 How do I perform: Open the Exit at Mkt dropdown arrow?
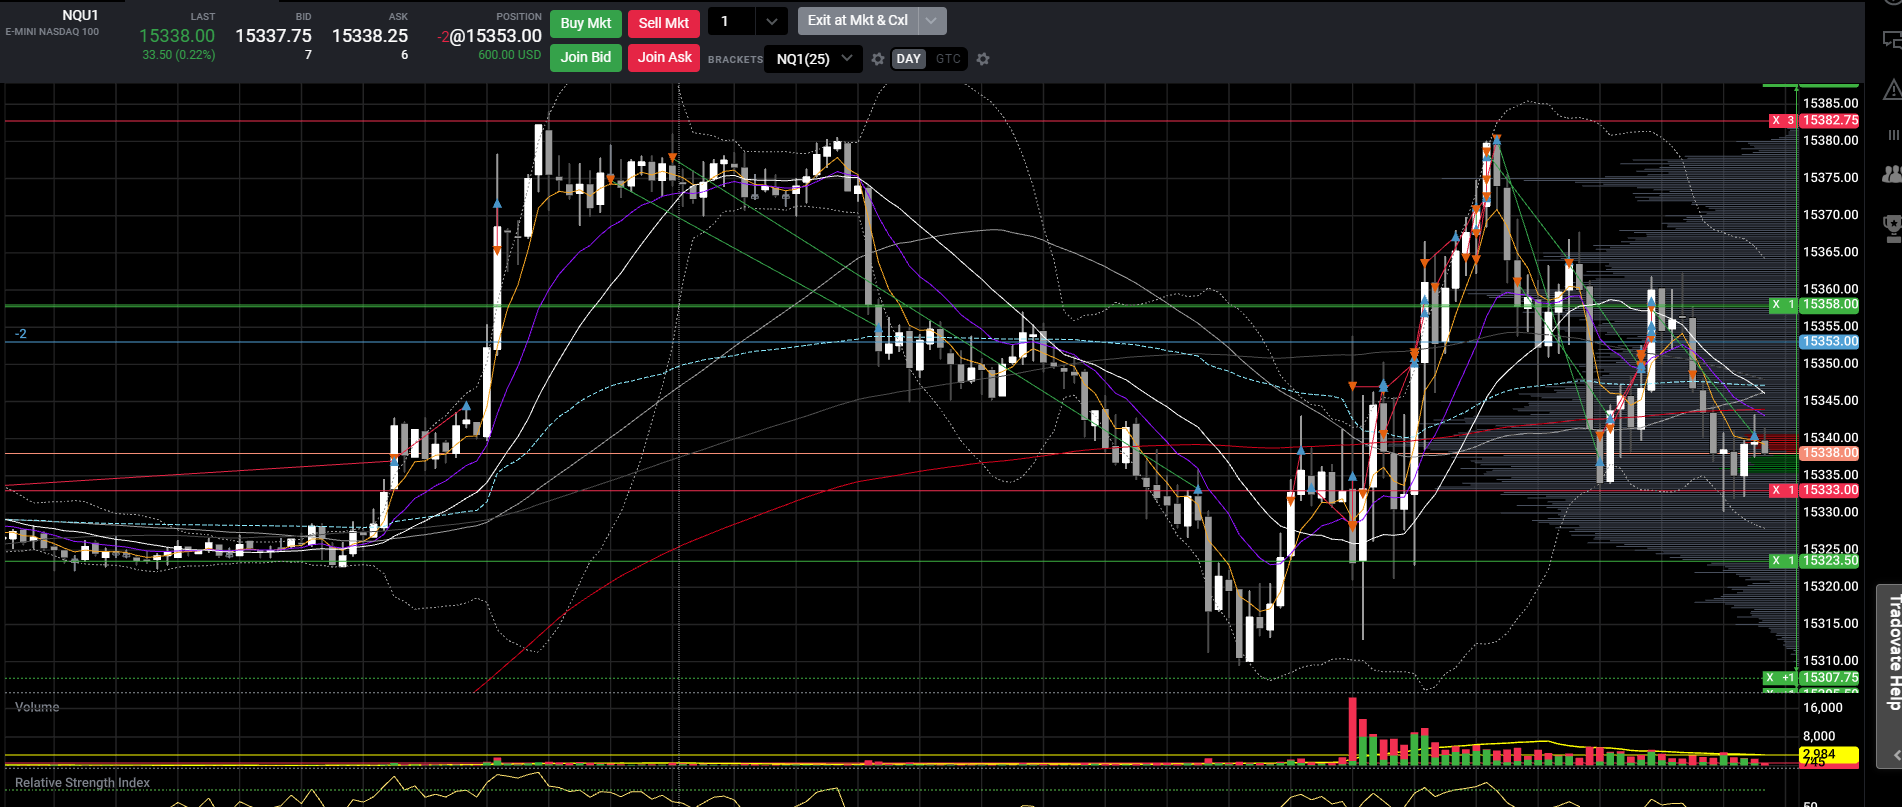(932, 21)
